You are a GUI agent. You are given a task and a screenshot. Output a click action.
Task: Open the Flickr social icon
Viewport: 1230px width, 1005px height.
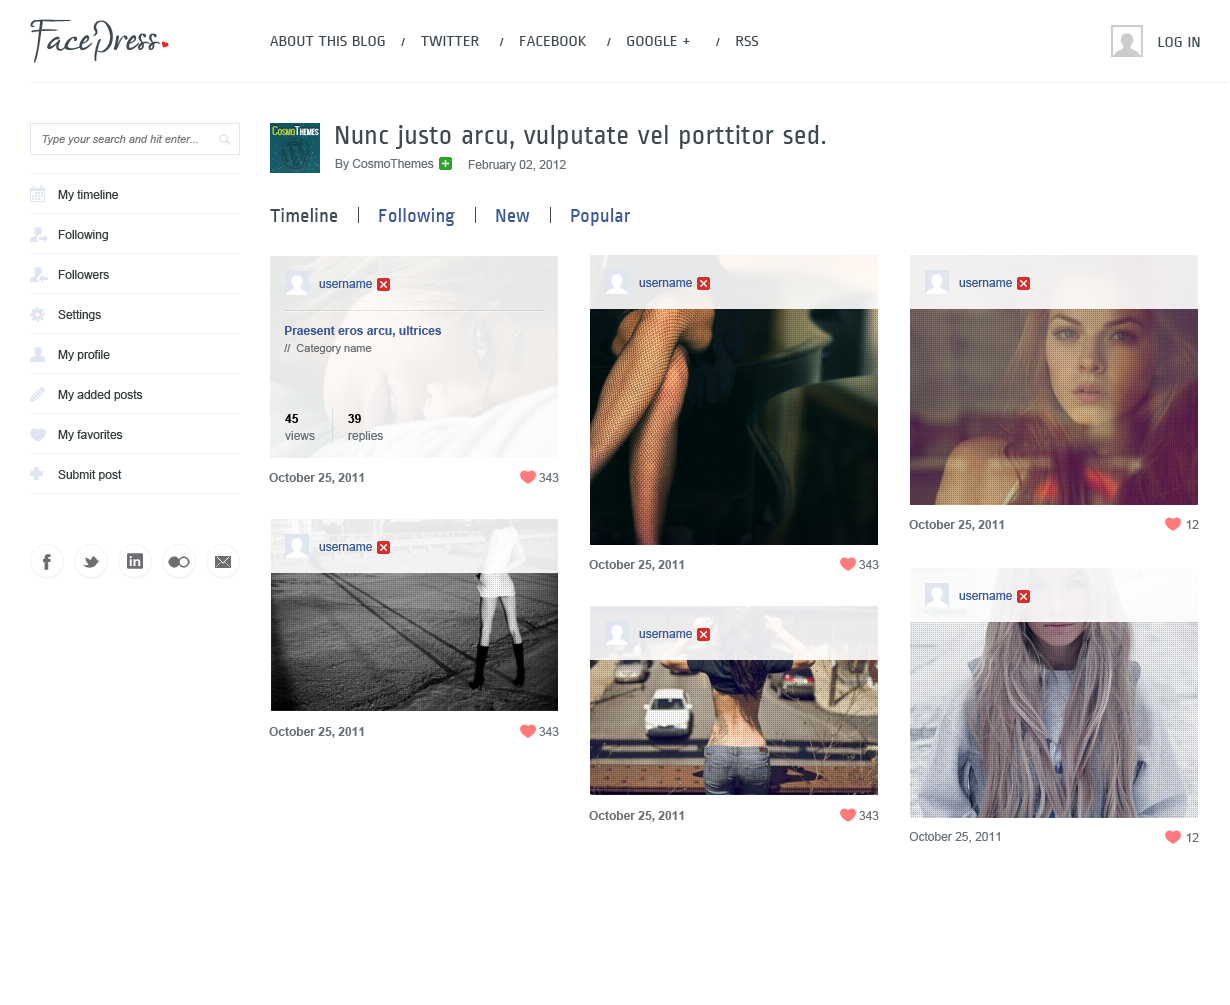(x=179, y=561)
